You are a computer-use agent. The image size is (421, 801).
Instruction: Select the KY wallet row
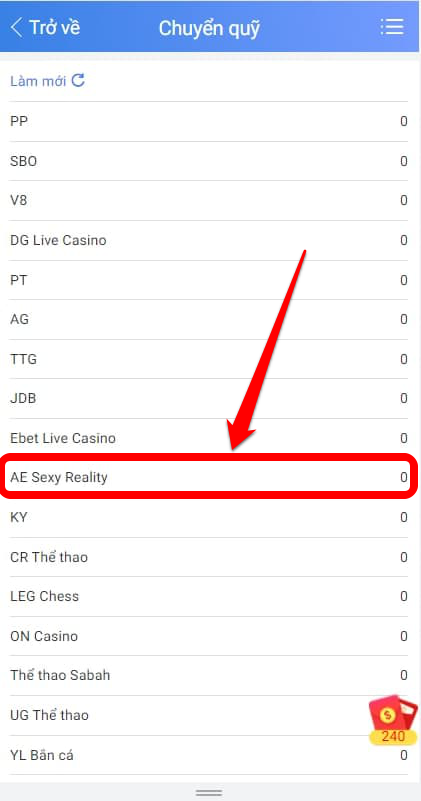tap(209, 517)
